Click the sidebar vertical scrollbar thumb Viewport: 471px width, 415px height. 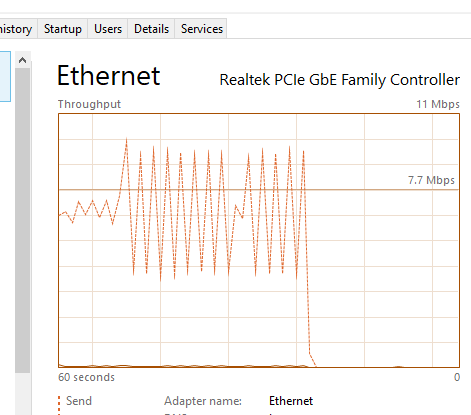22,220
